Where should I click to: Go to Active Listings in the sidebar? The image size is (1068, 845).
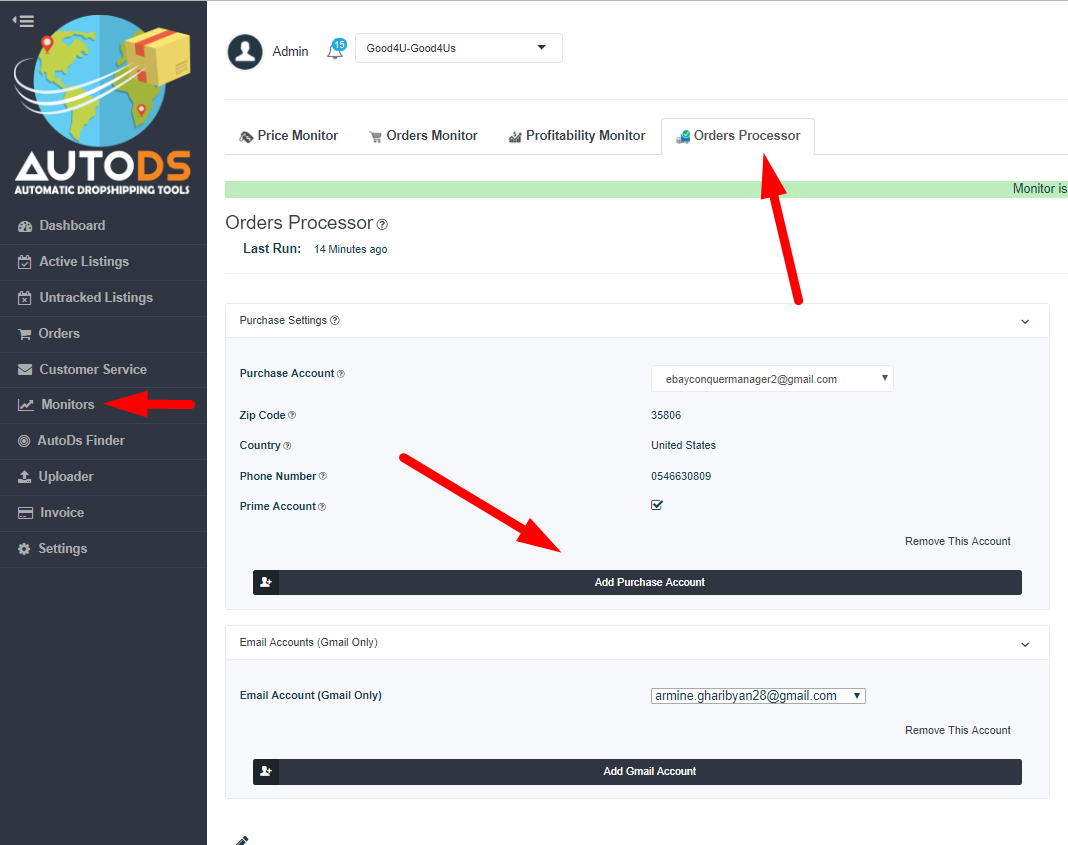click(x=104, y=262)
